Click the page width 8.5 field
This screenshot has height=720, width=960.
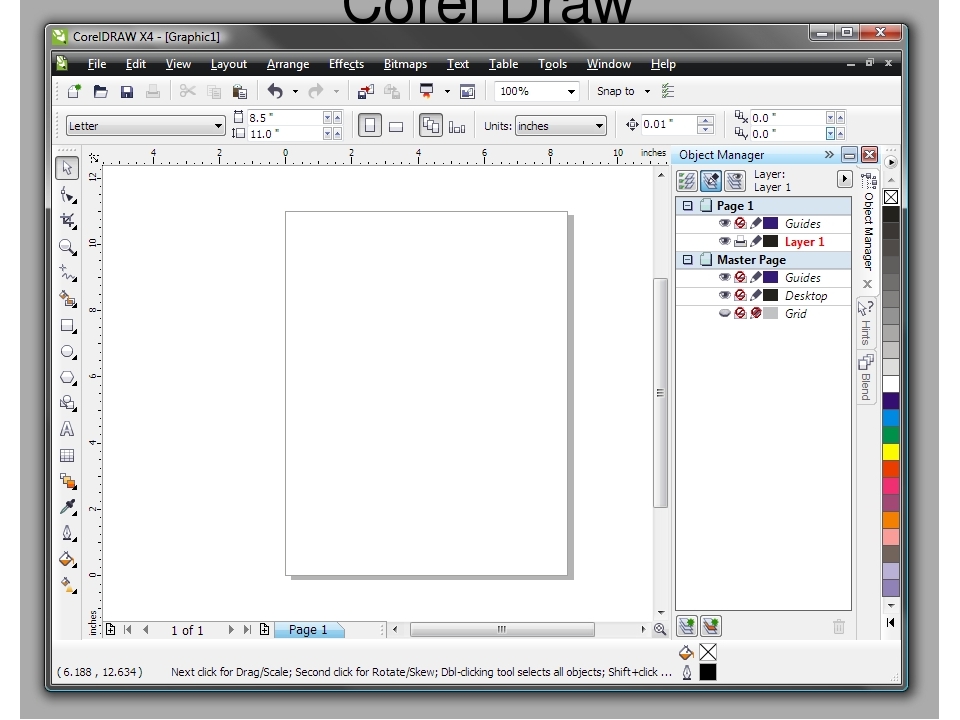pyautogui.click(x=283, y=118)
